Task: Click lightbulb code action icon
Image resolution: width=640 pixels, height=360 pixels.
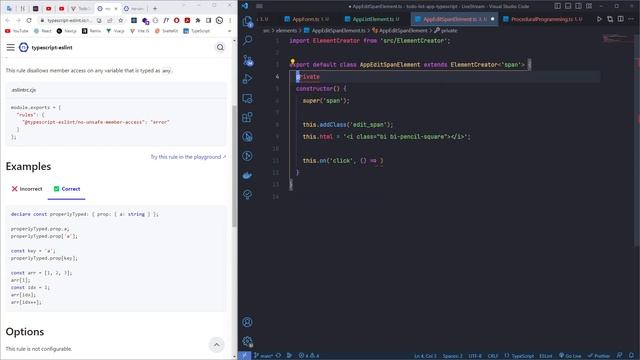Action: 292,62
